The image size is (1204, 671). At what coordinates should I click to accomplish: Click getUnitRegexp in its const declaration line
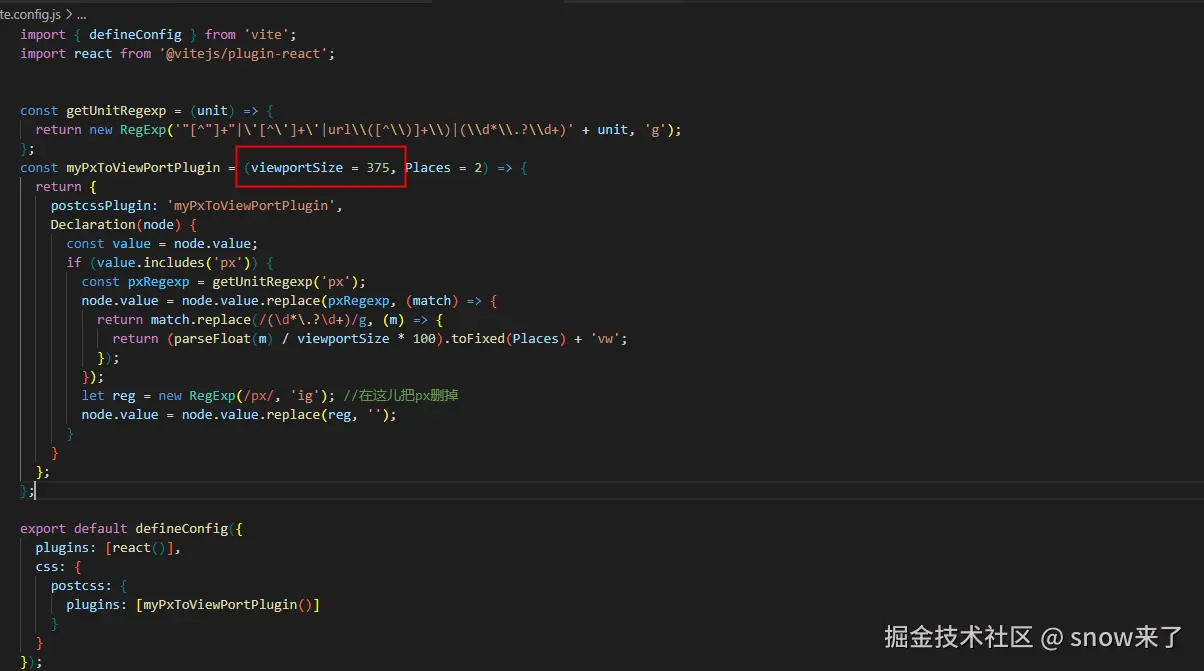116,110
